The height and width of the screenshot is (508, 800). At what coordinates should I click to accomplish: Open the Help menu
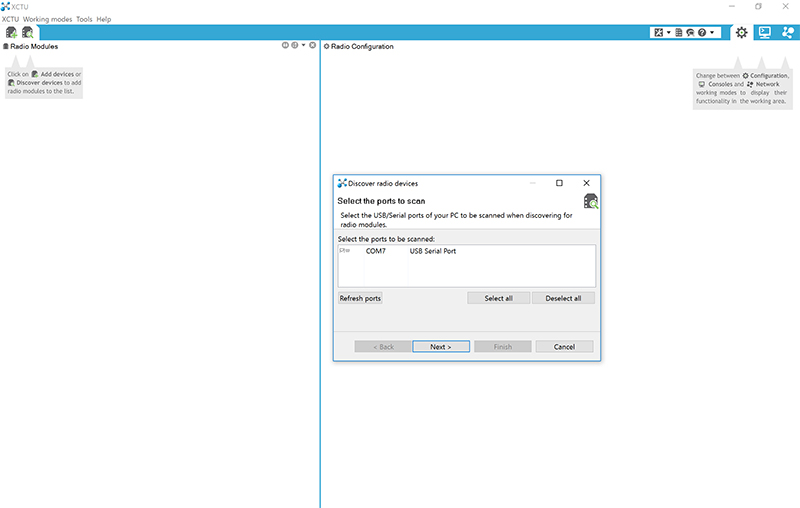coord(104,19)
